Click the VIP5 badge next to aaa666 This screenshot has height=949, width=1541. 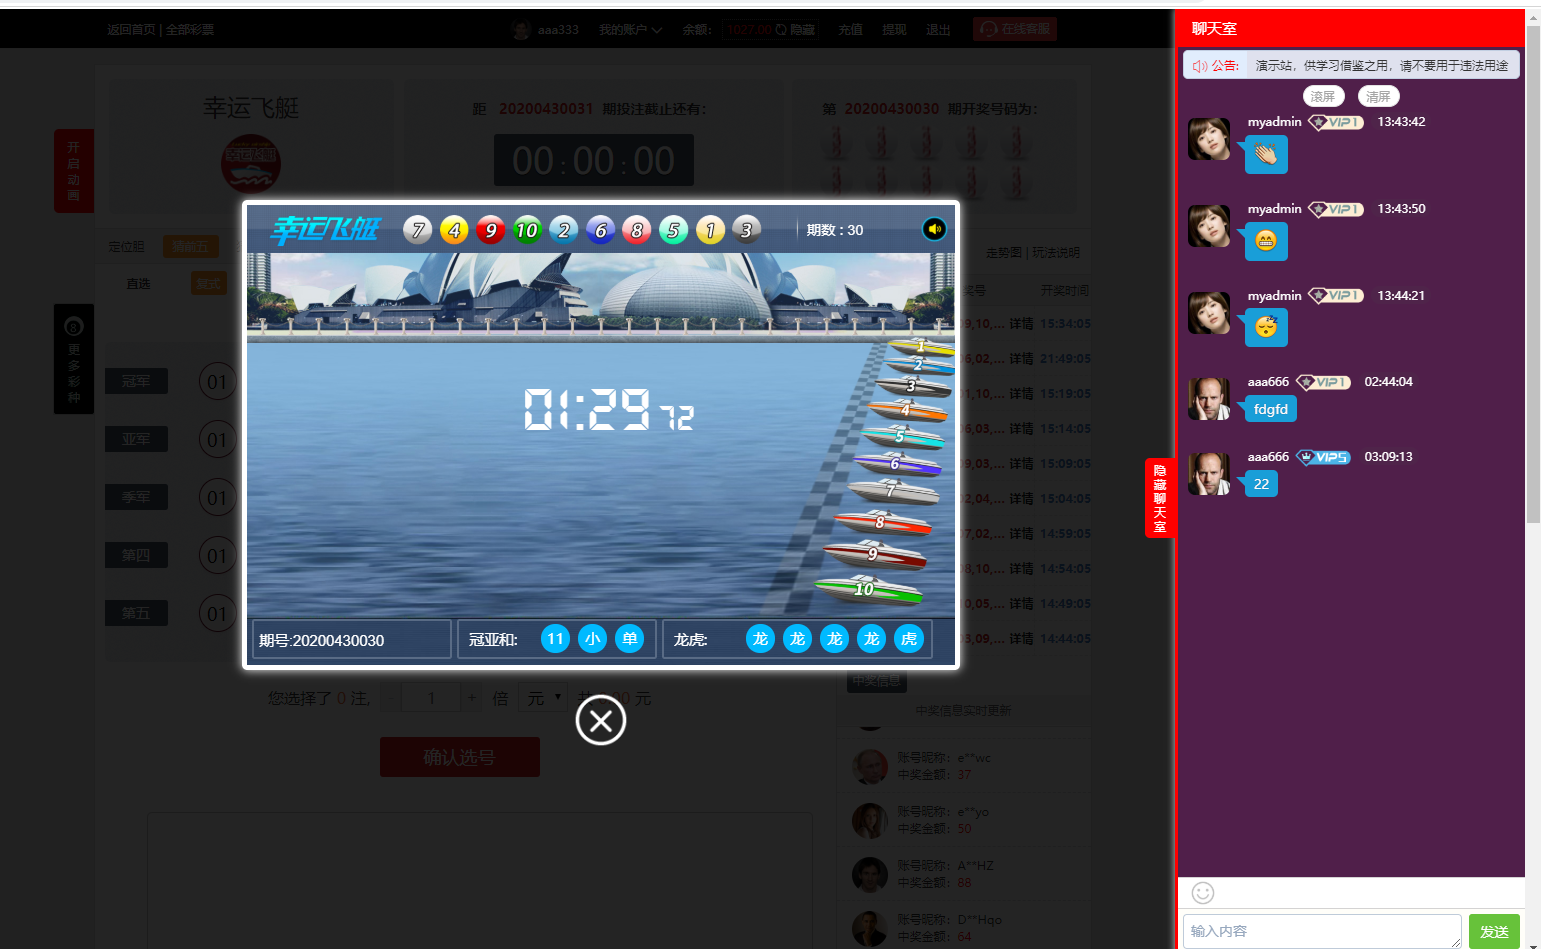click(x=1323, y=457)
